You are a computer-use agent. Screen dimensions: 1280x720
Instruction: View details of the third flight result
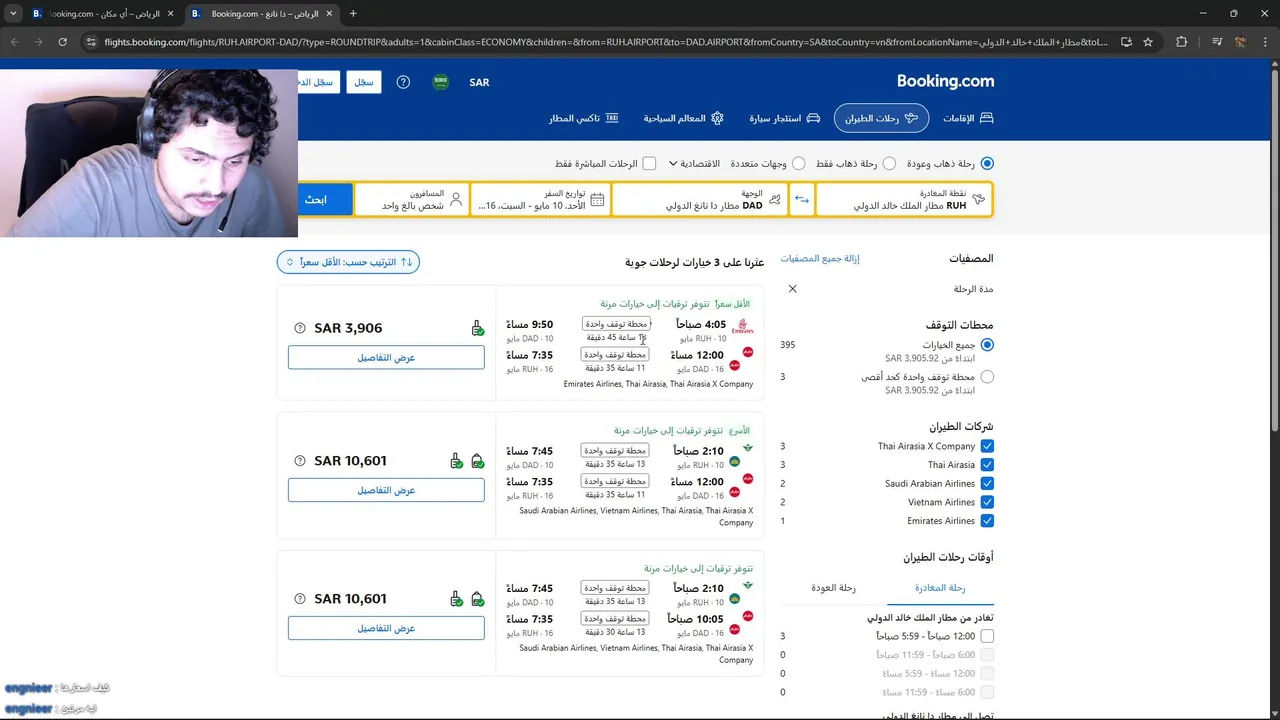pyautogui.click(x=386, y=628)
